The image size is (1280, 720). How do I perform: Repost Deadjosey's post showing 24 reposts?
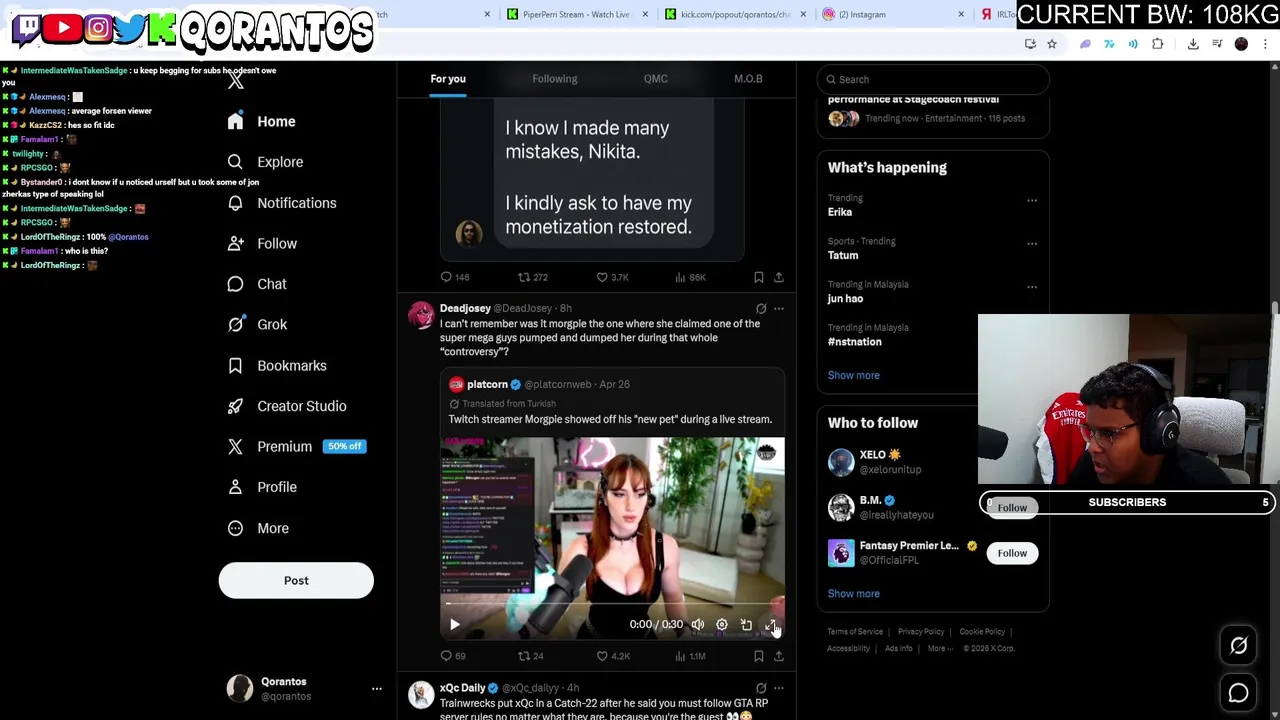pyautogui.click(x=530, y=656)
